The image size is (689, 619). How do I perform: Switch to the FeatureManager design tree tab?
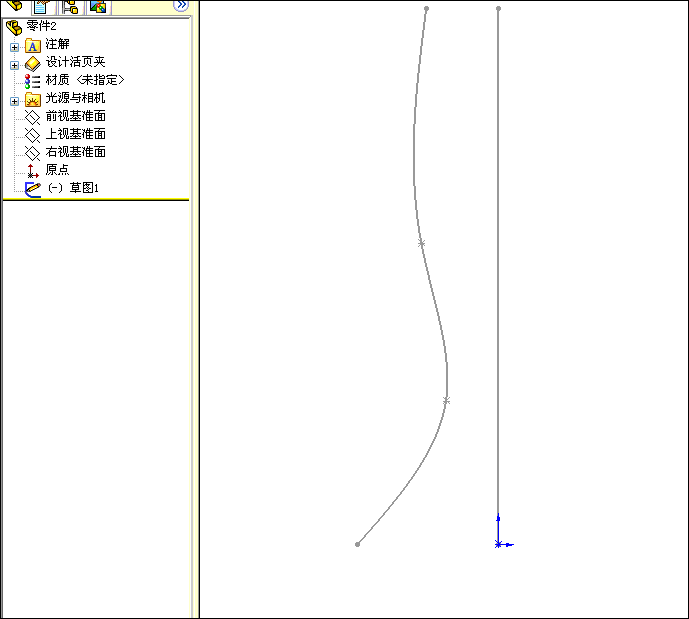pyautogui.click(x=15, y=6)
